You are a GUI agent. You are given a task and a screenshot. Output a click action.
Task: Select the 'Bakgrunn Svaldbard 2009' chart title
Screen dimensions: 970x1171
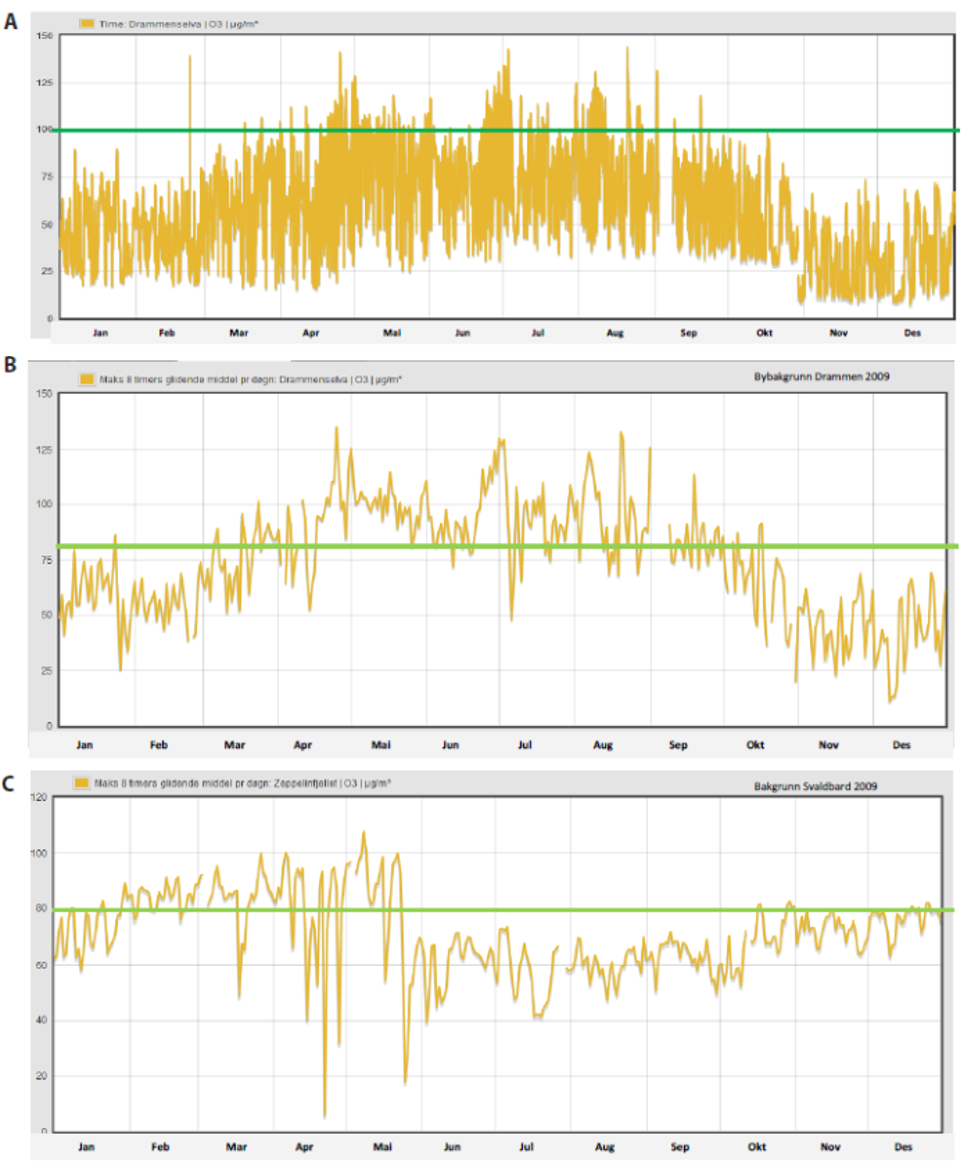[x=815, y=787]
